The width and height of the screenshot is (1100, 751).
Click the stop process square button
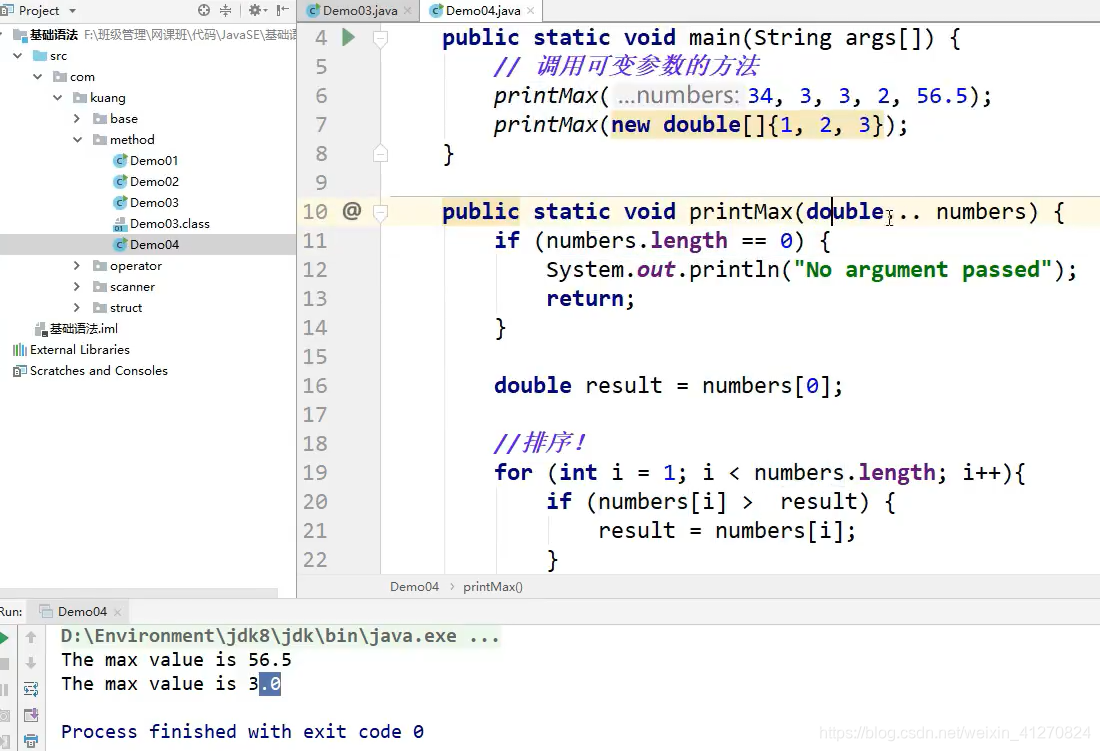[x=4, y=663]
